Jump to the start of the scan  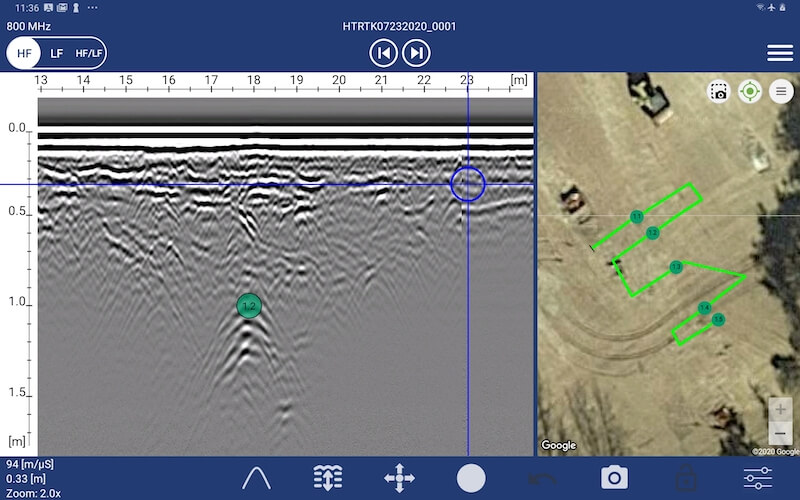tap(384, 53)
